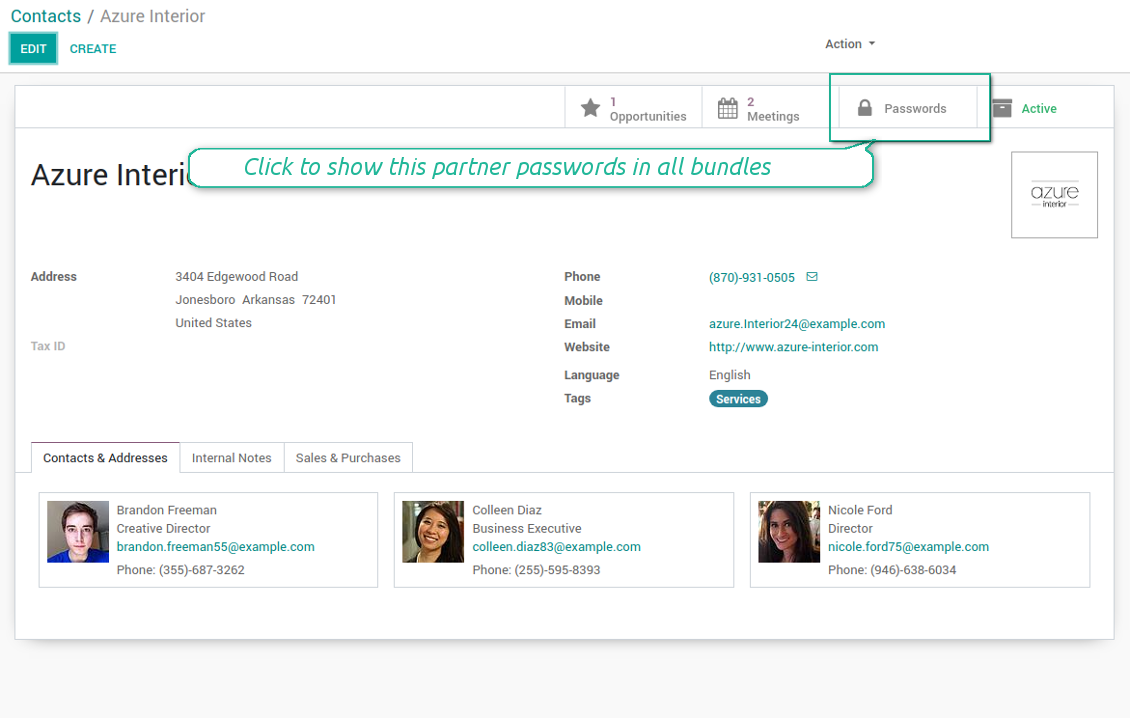Image resolution: width=1130 pixels, height=718 pixels.
Task: Click phone number (870)-931-0505
Action: coord(752,278)
